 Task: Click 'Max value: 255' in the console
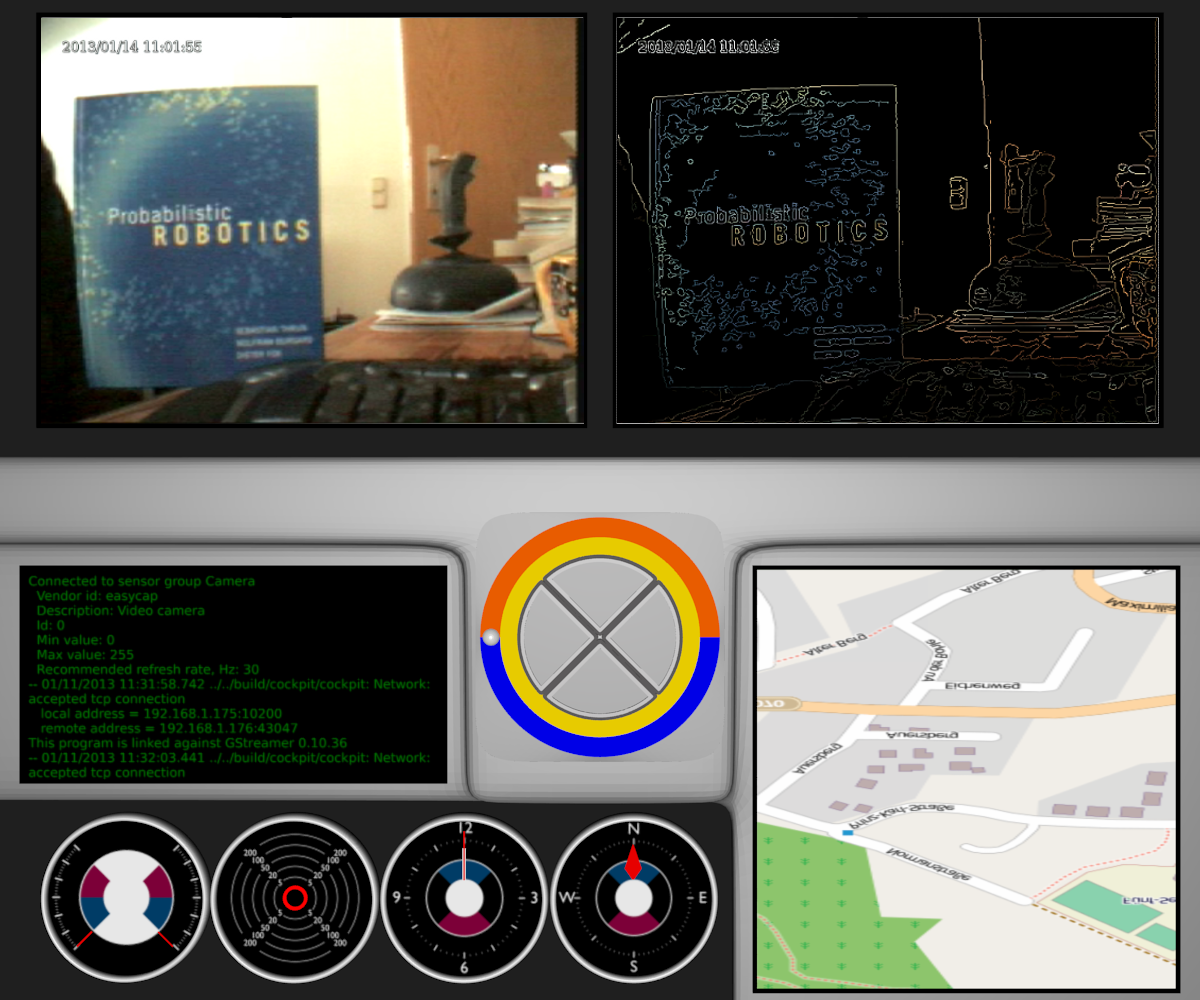click(x=82, y=654)
